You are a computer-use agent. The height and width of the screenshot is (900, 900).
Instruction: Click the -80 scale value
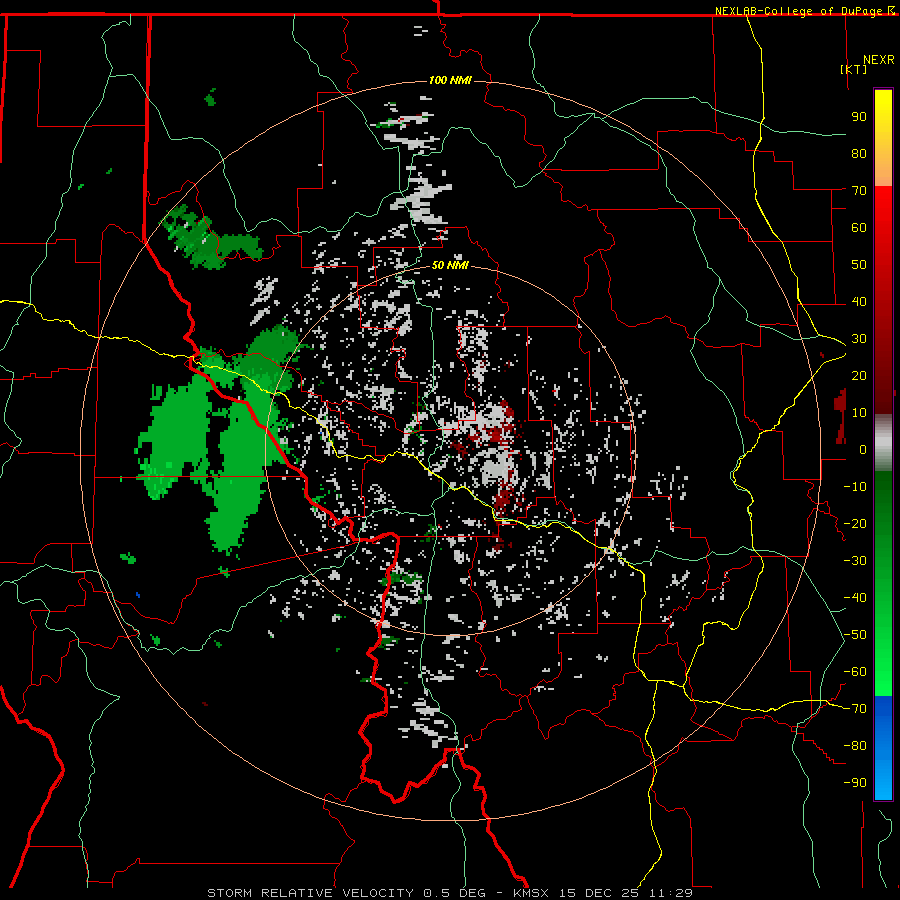[855, 746]
